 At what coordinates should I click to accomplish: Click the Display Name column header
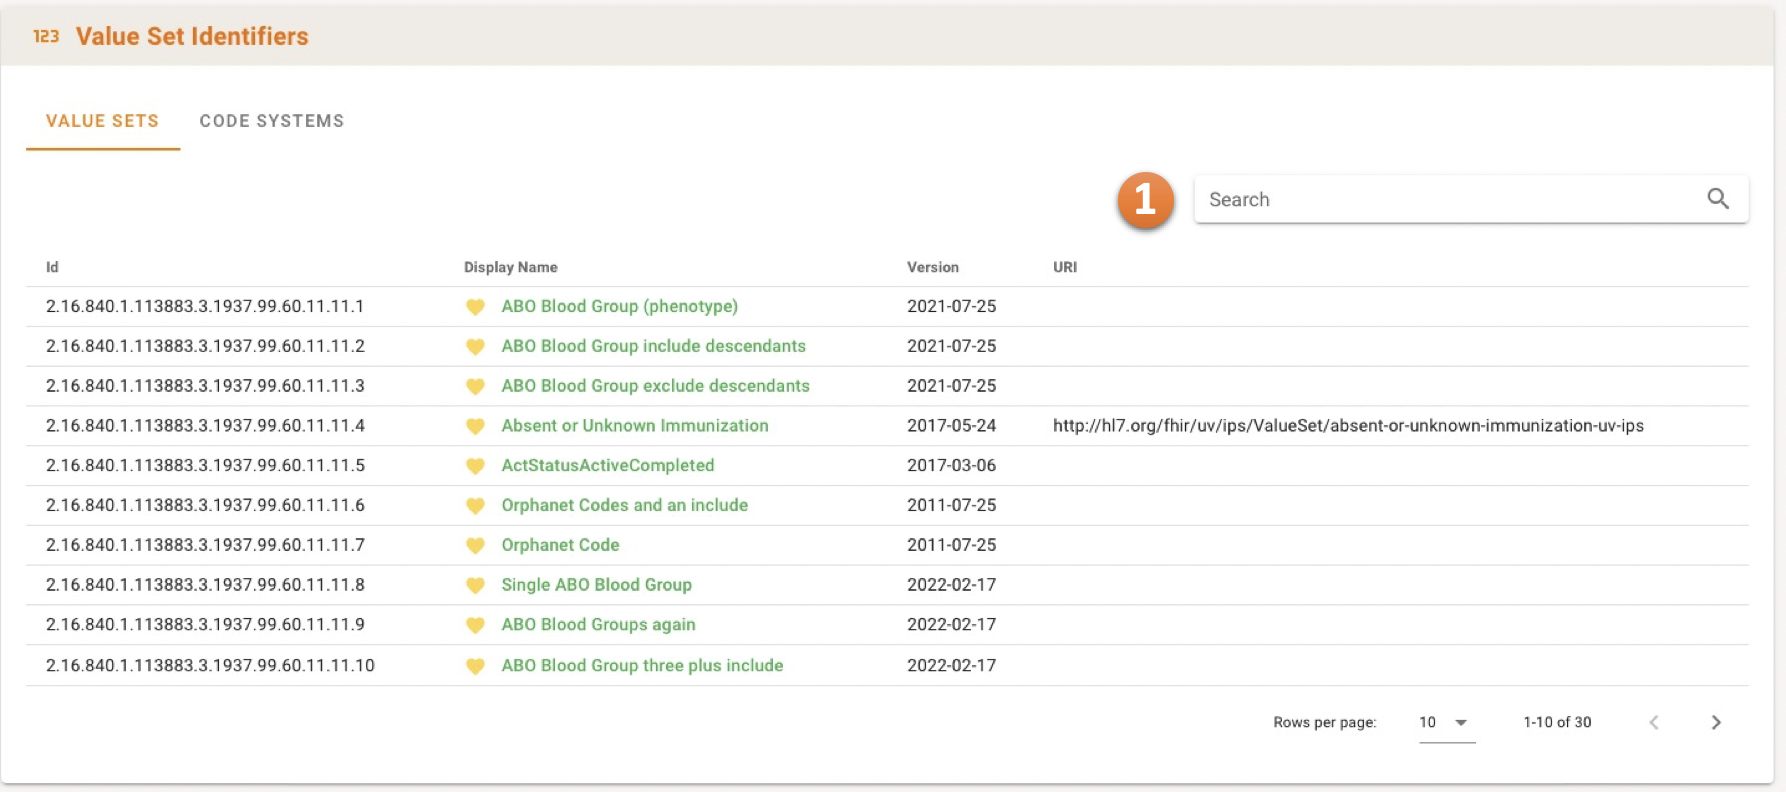tap(510, 267)
